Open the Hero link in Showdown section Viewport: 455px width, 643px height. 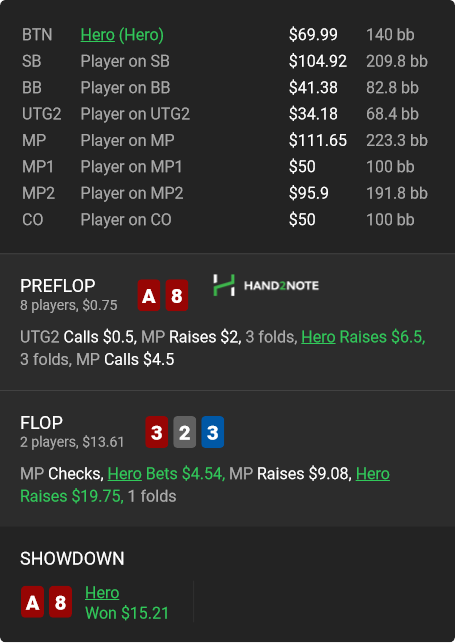[x=102, y=593]
